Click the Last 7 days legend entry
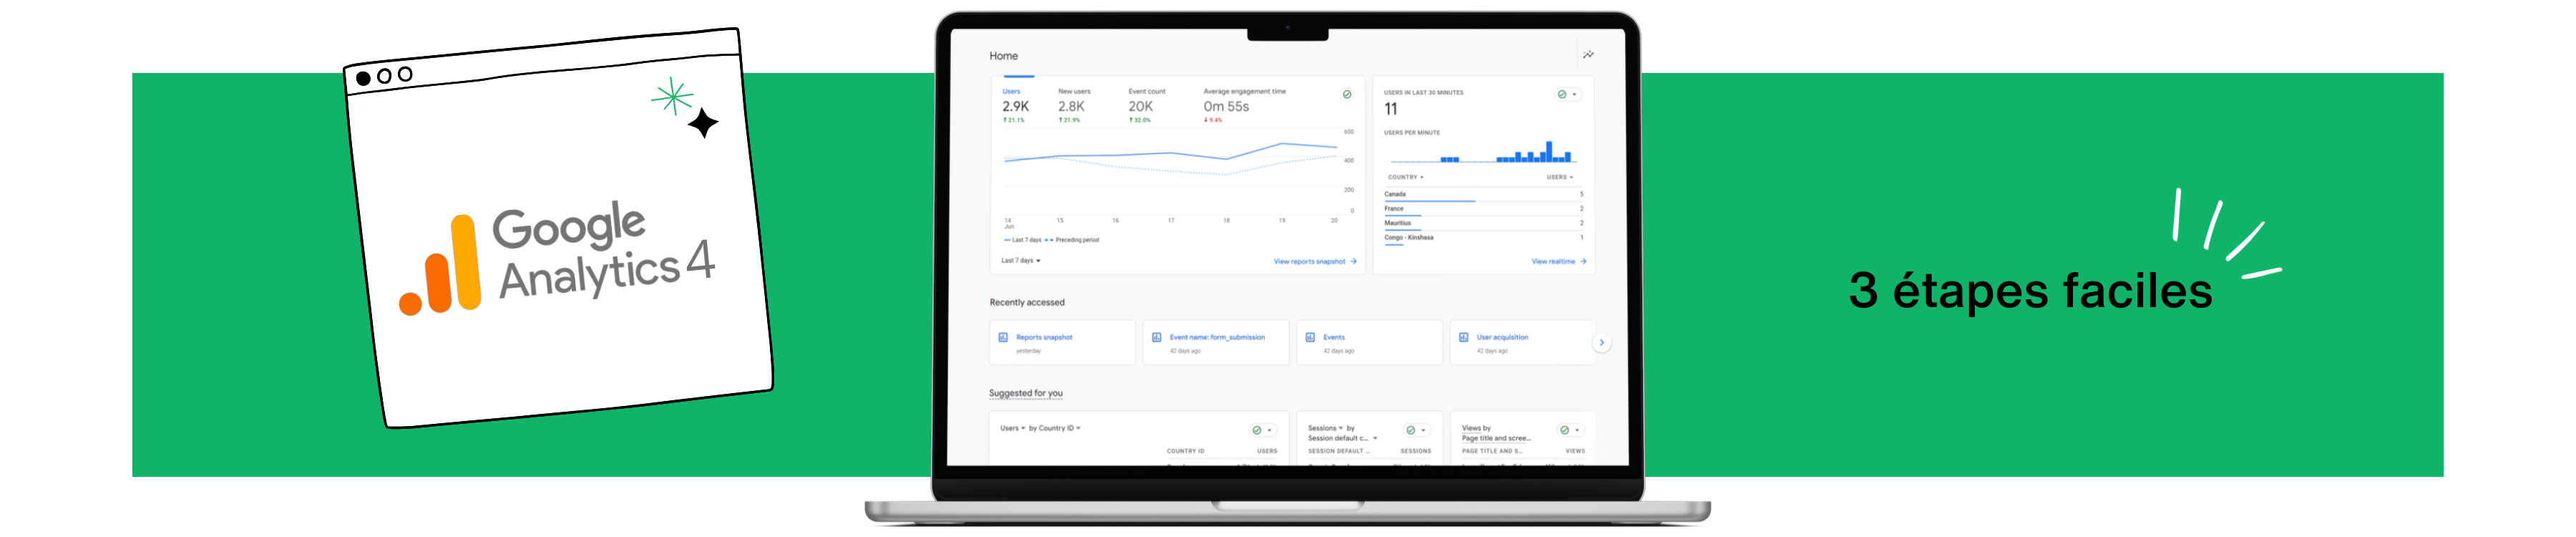Viewport: 2576px width, 537px height. coord(1022,240)
